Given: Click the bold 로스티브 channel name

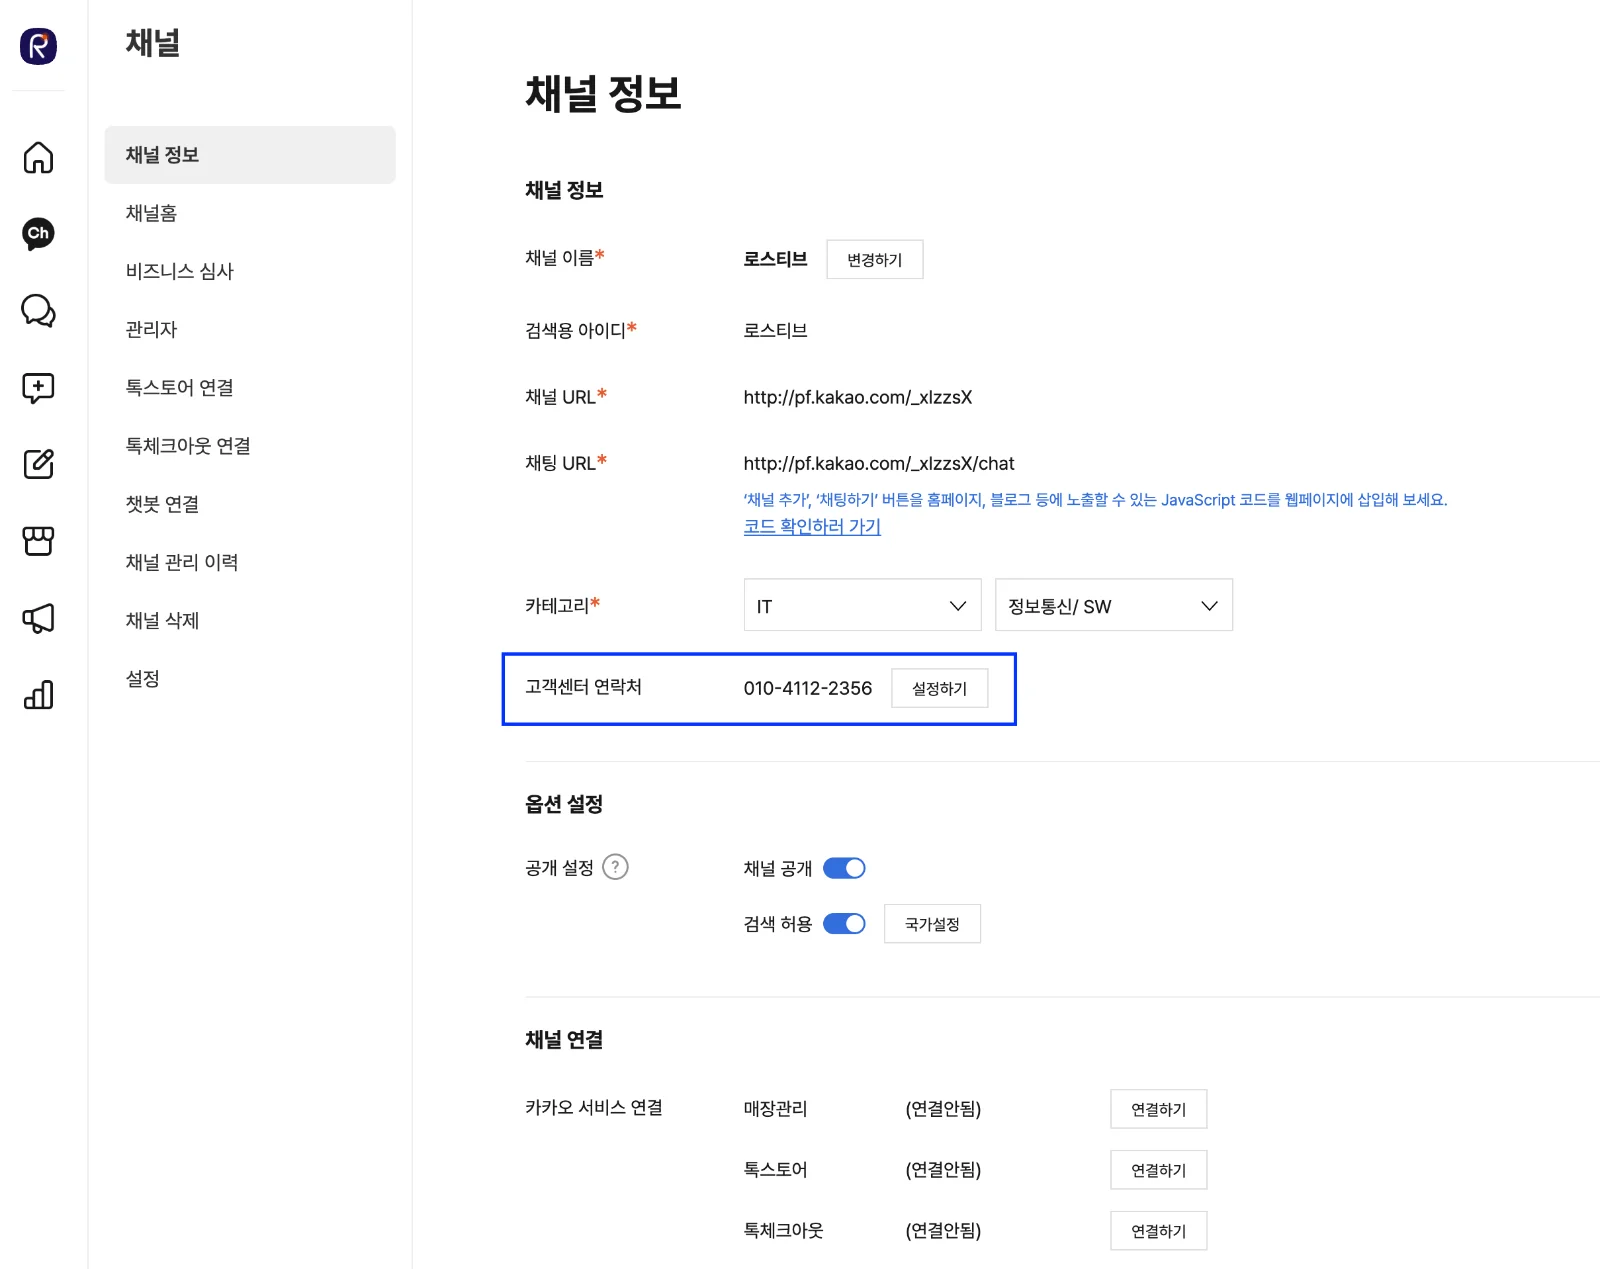Looking at the screenshot, I should tap(775, 259).
